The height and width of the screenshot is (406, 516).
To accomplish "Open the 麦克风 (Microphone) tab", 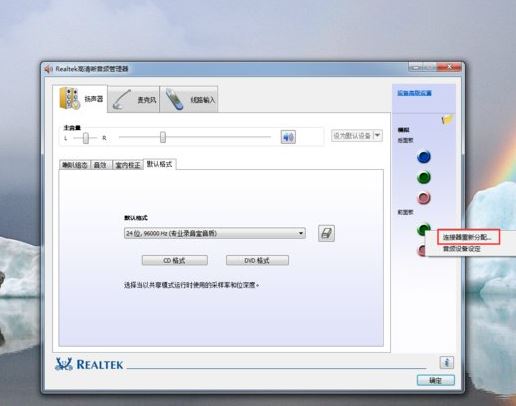I will click(133, 99).
